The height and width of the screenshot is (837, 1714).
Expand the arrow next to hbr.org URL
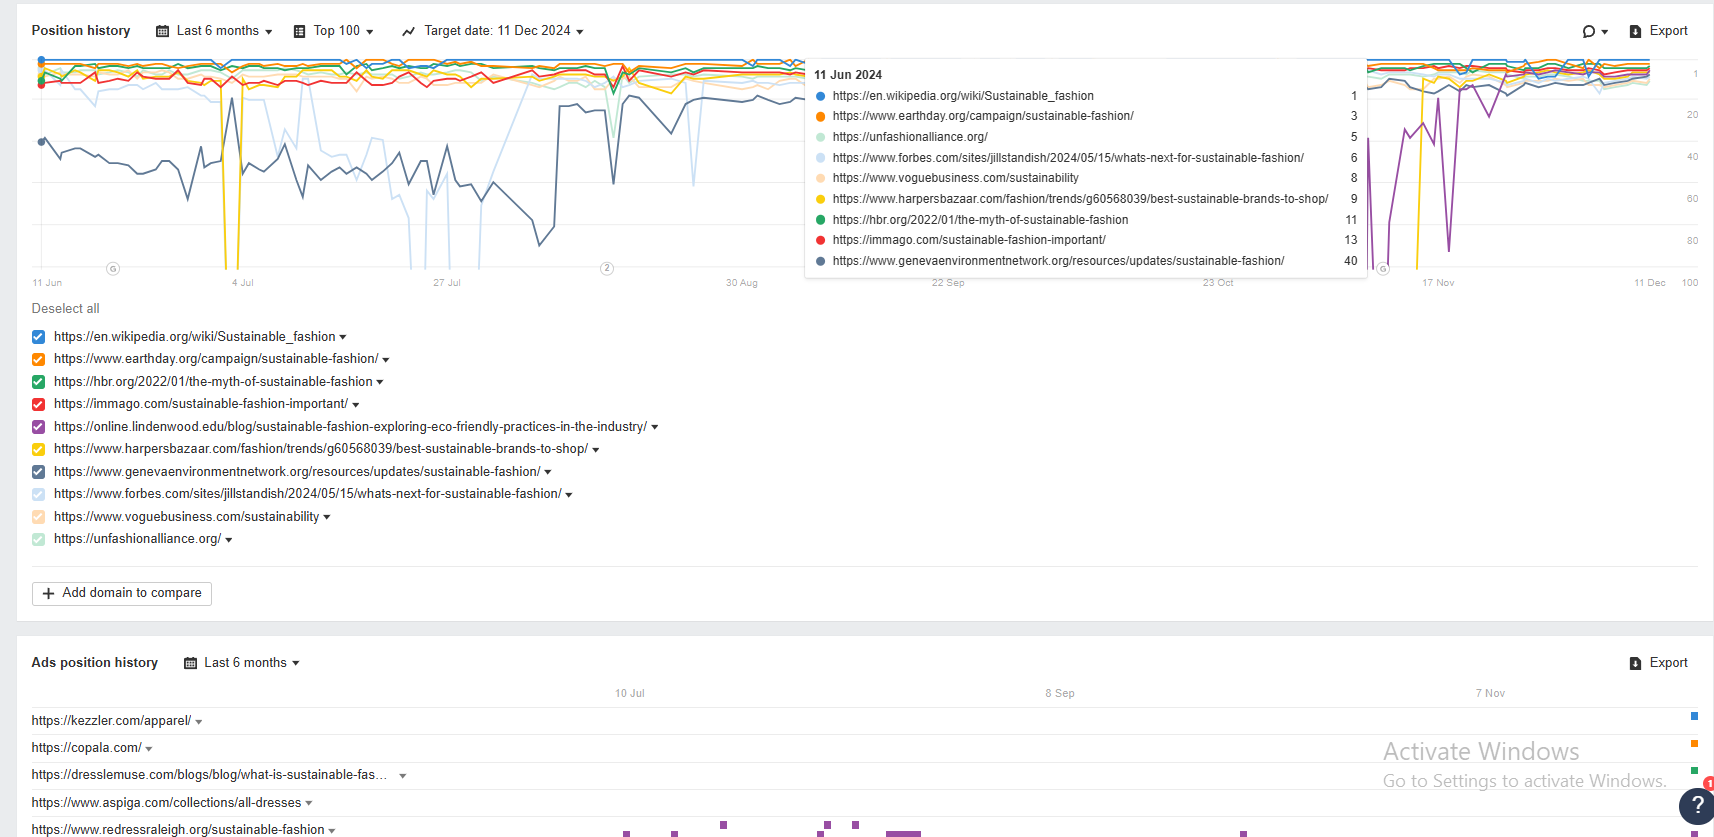pos(380,383)
